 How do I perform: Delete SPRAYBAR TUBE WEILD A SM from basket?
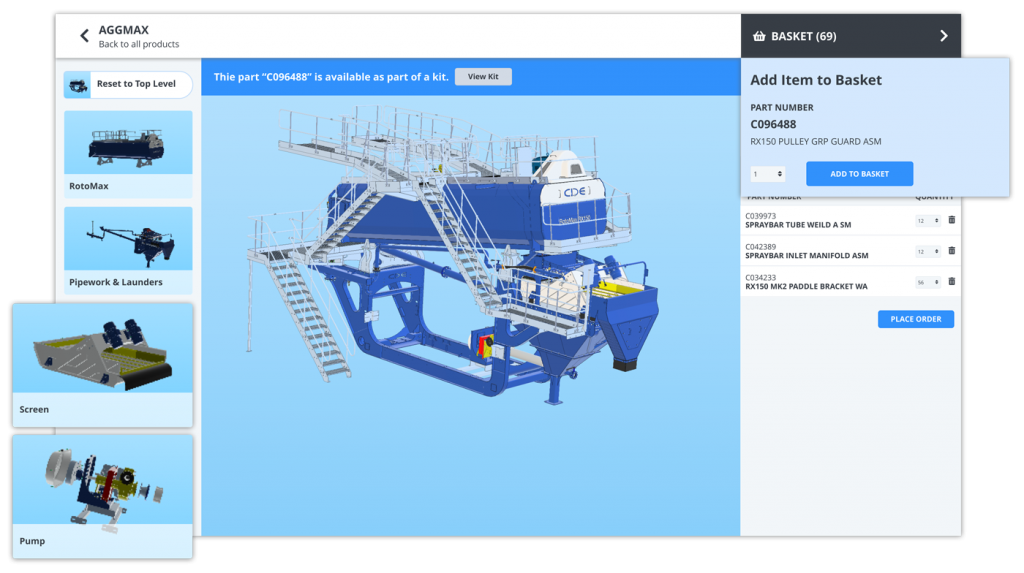(951, 220)
